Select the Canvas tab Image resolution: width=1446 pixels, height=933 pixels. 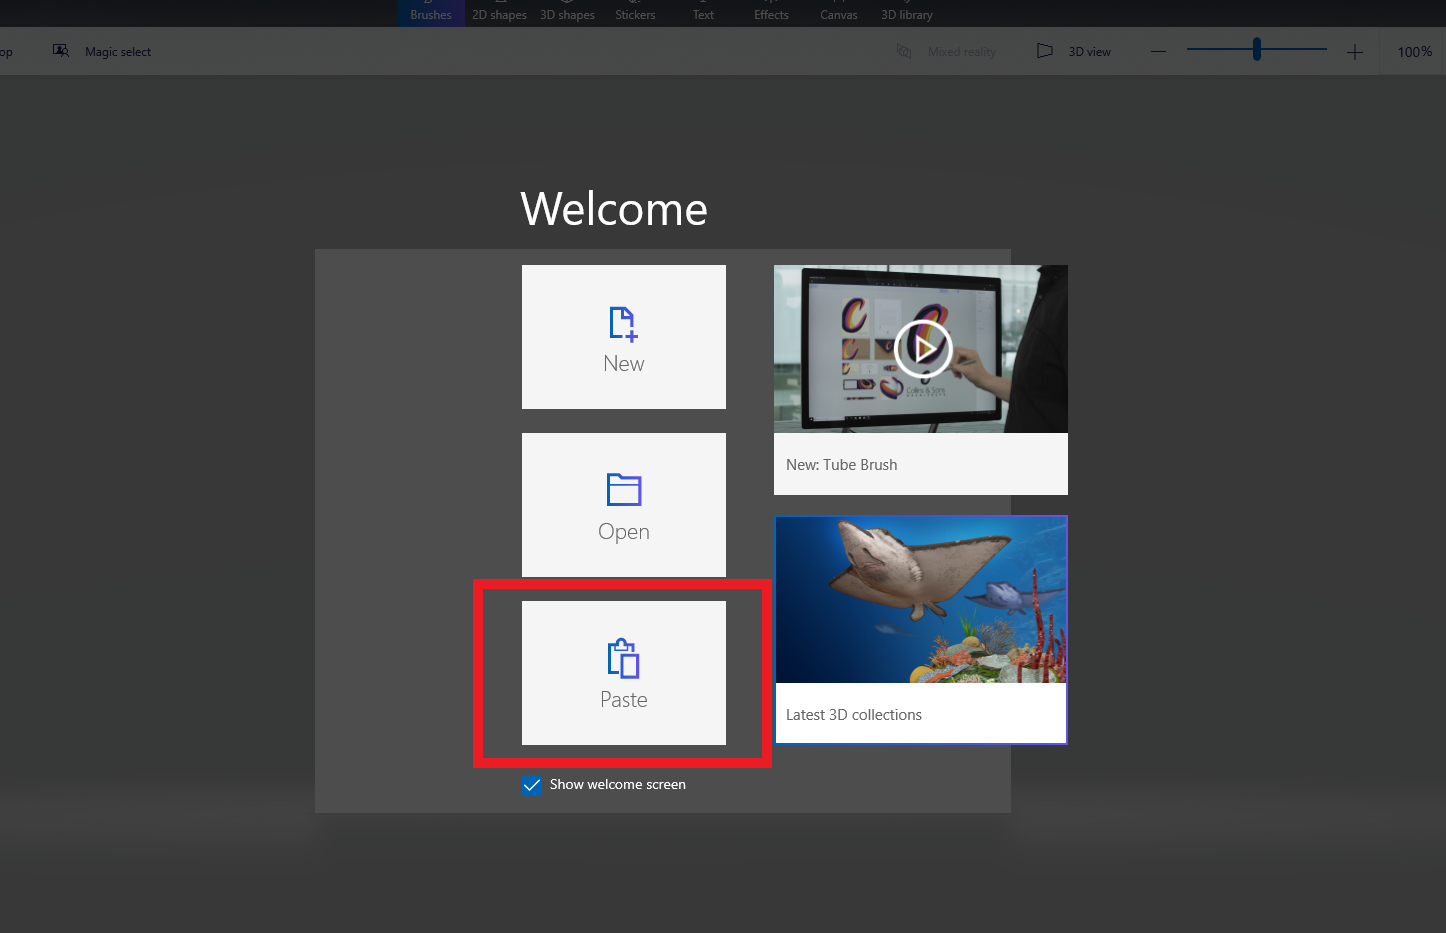coord(839,13)
